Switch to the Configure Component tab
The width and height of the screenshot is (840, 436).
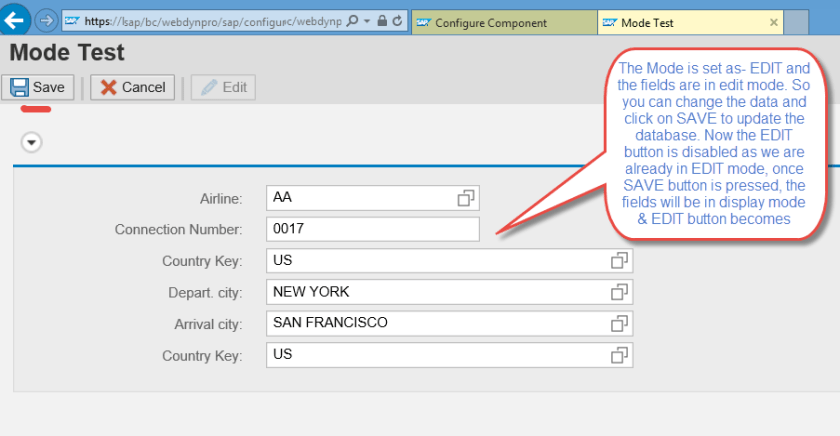(x=490, y=22)
